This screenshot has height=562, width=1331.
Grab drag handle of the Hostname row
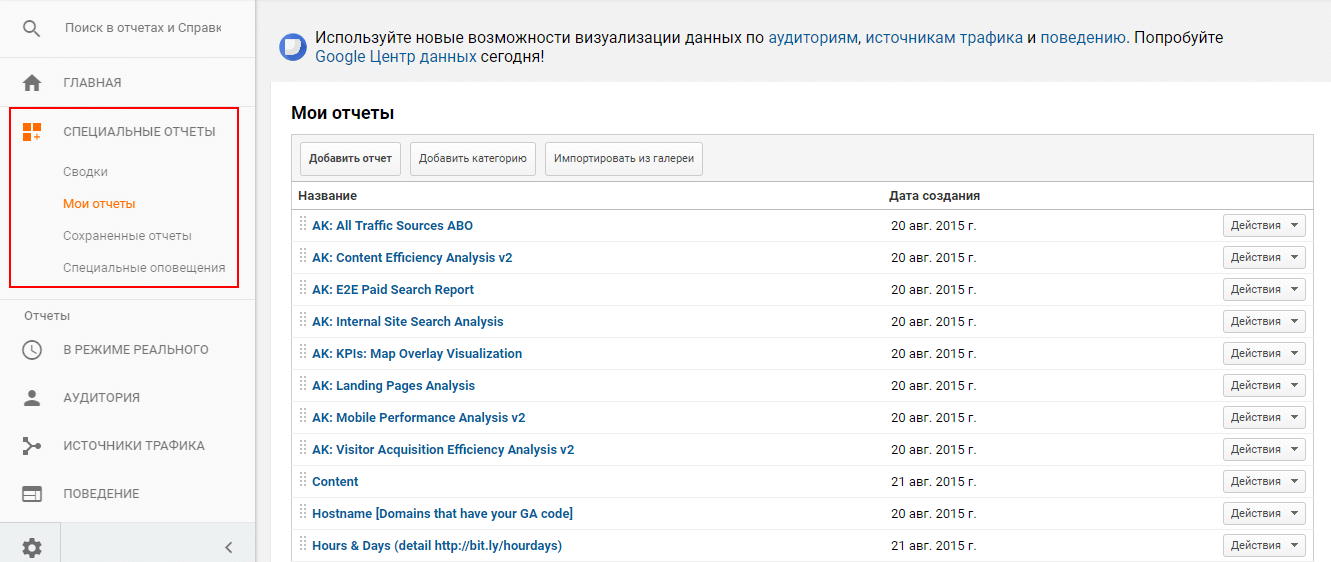[x=303, y=513]
